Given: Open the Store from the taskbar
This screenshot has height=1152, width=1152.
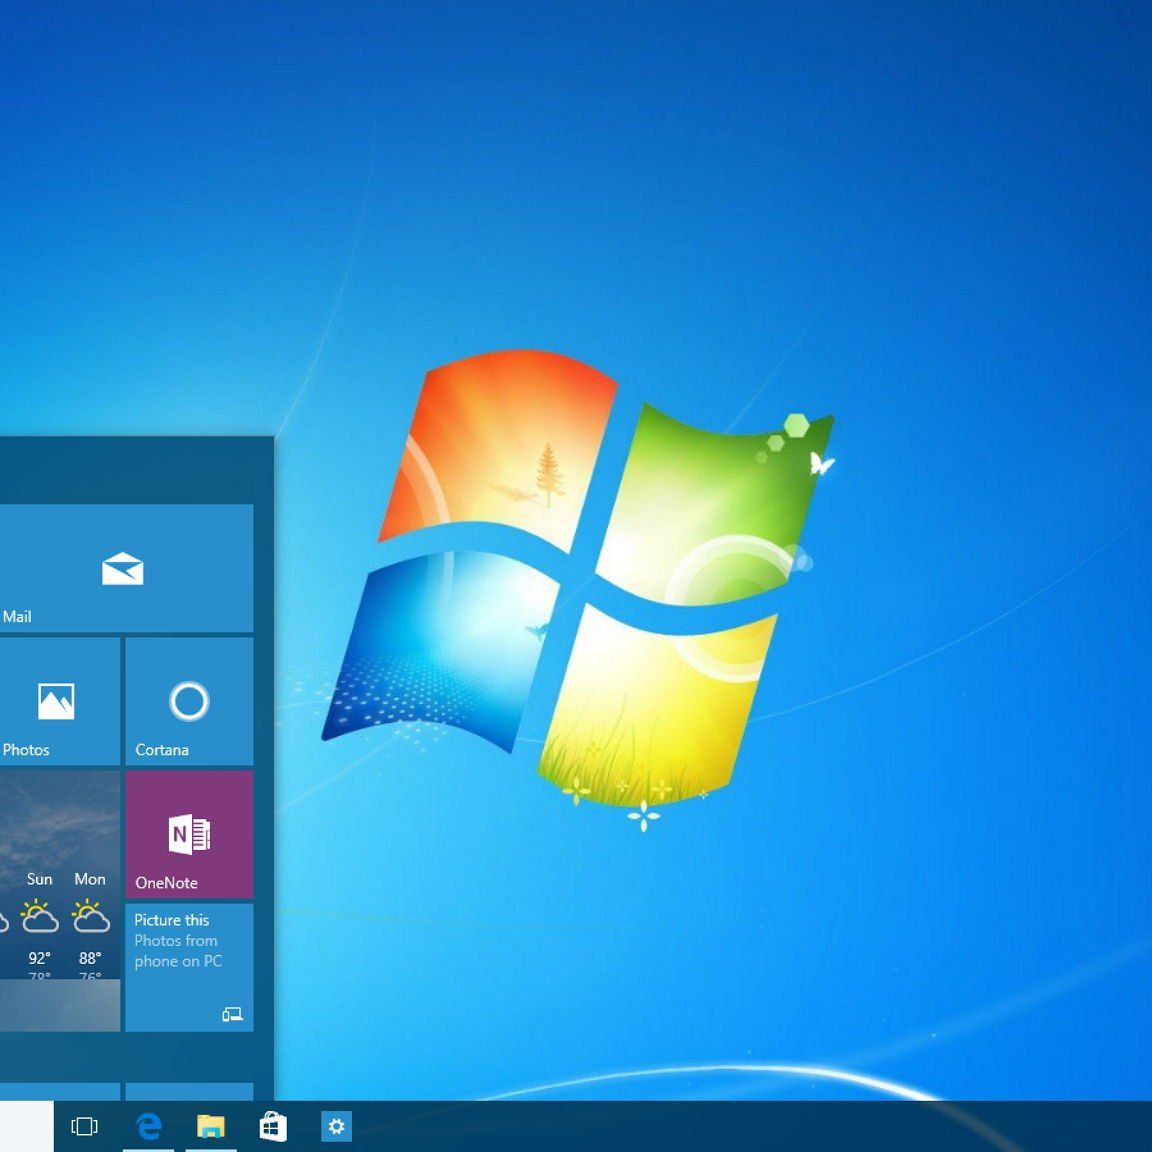Looking at the screenshot, I should point(273,1126).
